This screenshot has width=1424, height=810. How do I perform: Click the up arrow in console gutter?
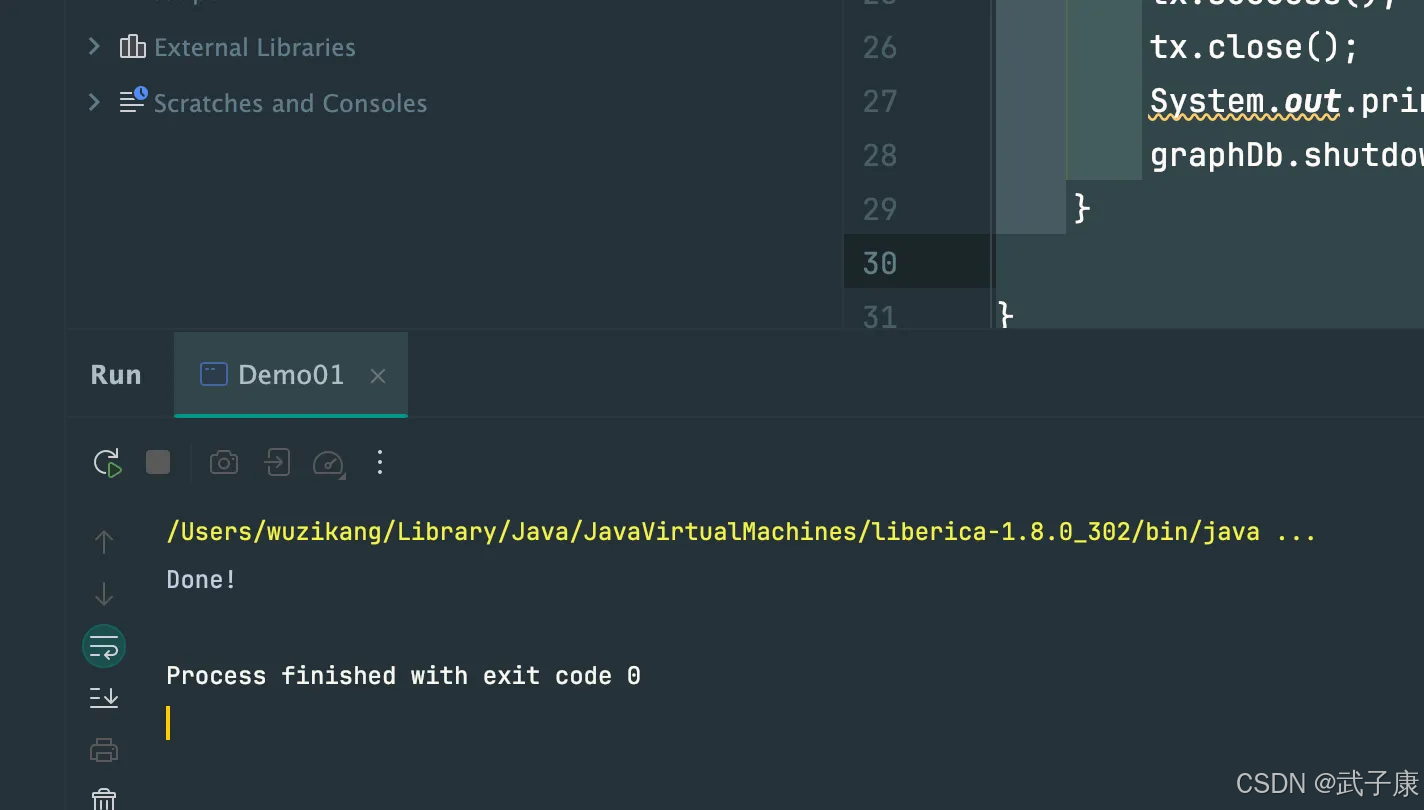104,542
